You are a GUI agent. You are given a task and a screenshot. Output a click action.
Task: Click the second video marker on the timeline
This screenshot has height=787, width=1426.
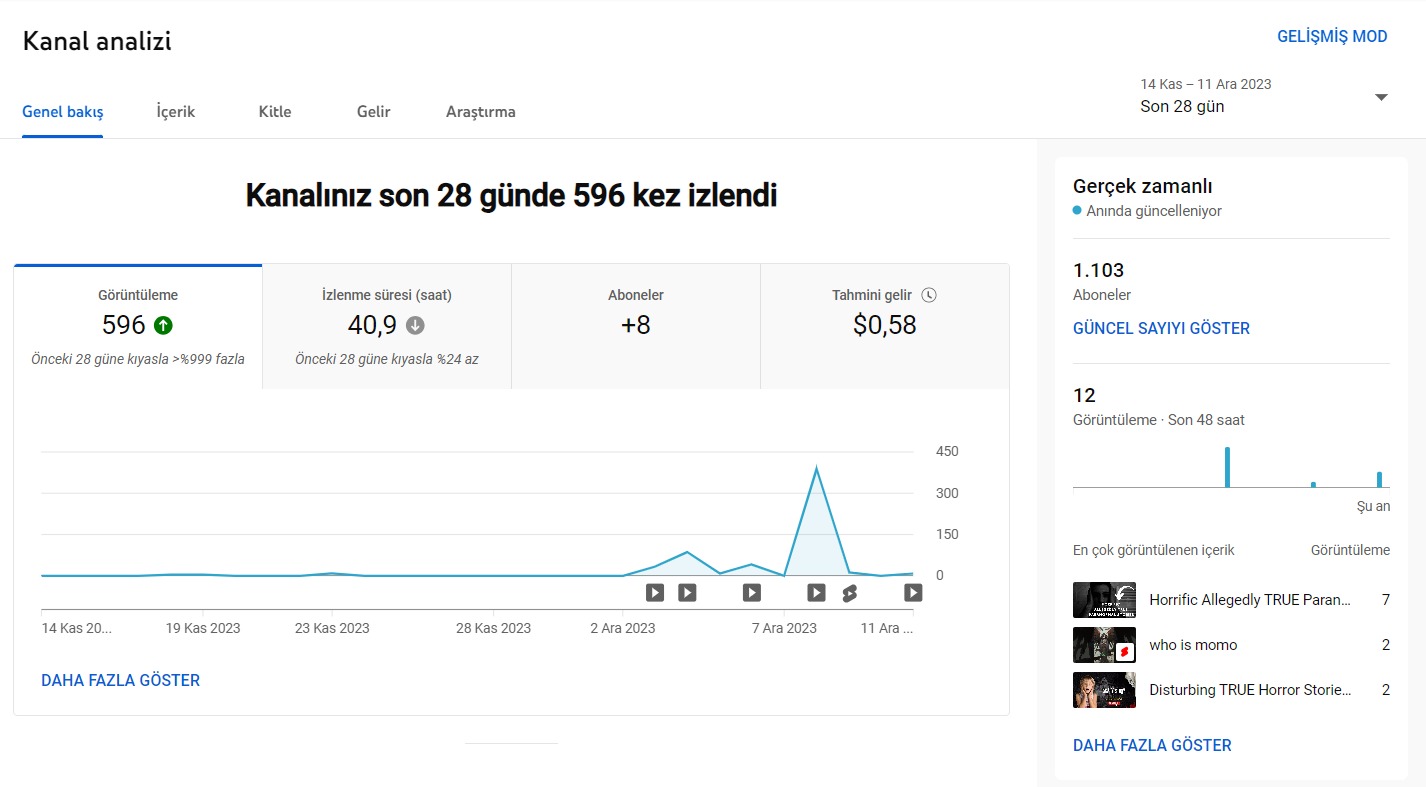coord(687,593)
